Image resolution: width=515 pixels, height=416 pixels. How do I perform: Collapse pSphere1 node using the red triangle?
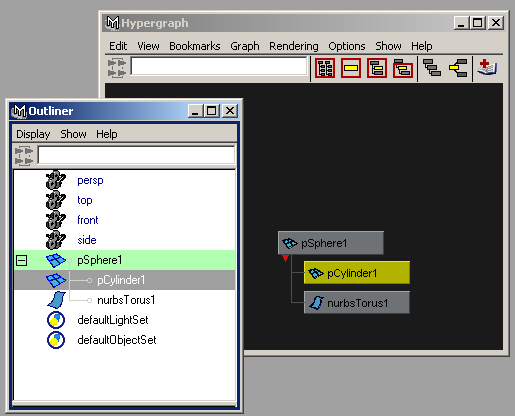coord(285,258)
